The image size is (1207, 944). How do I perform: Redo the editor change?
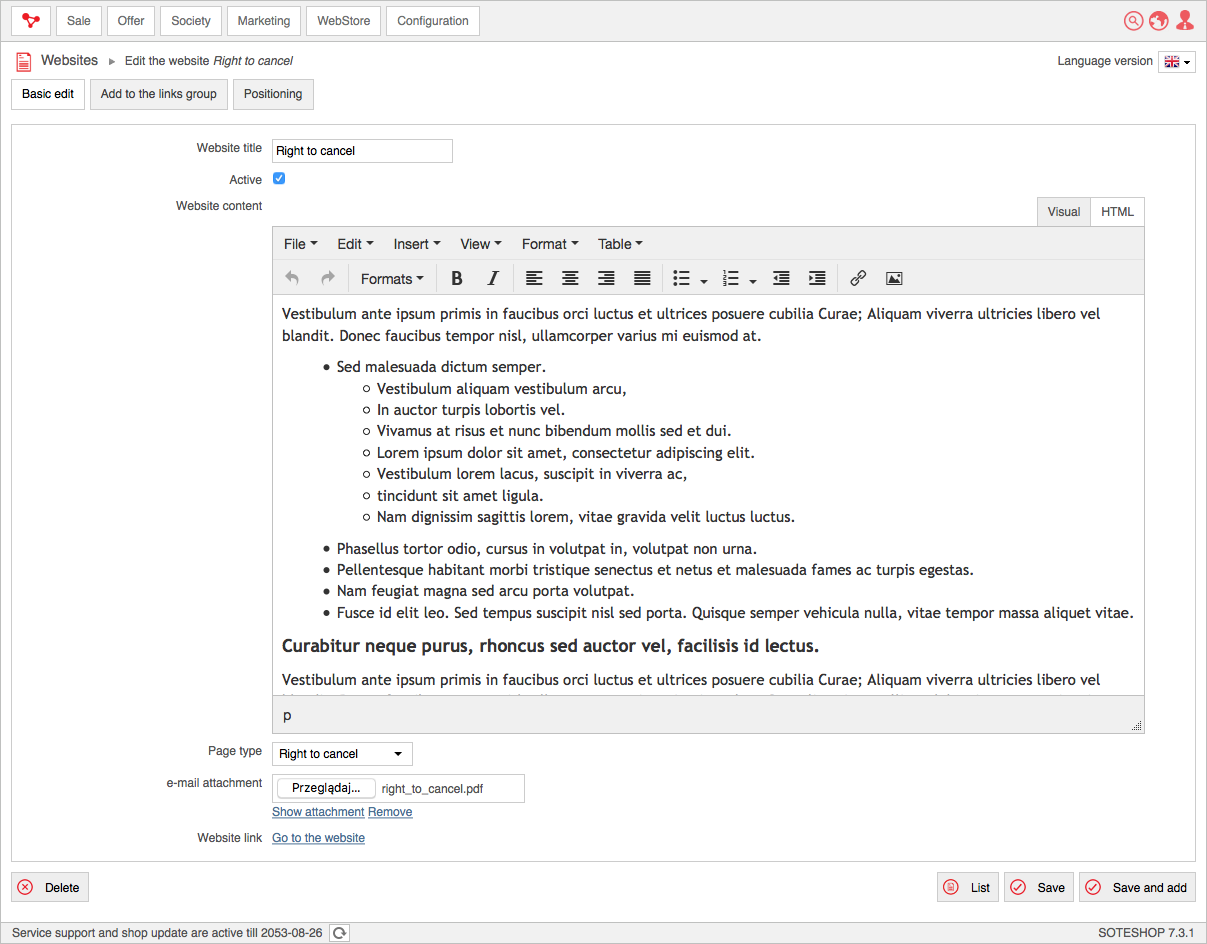(x=327, y=278)
